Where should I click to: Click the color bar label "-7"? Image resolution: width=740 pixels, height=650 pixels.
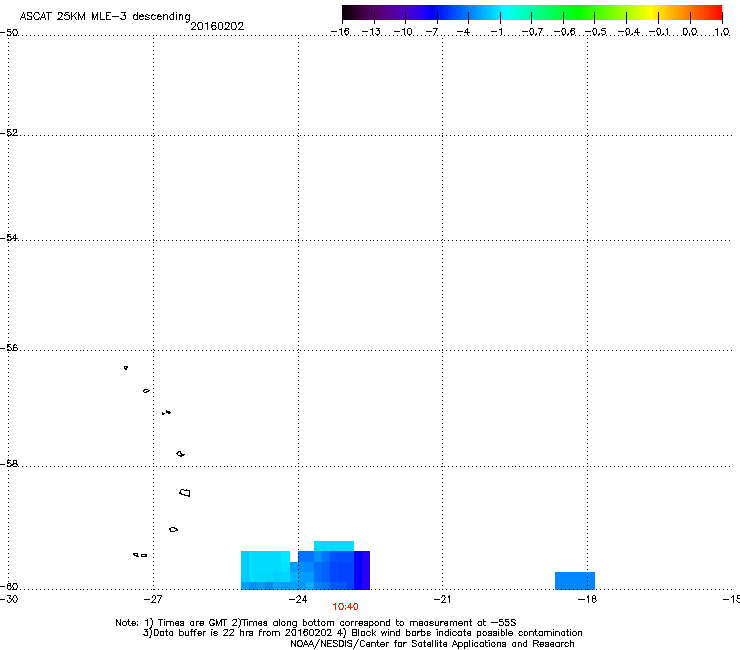point(432,32)
